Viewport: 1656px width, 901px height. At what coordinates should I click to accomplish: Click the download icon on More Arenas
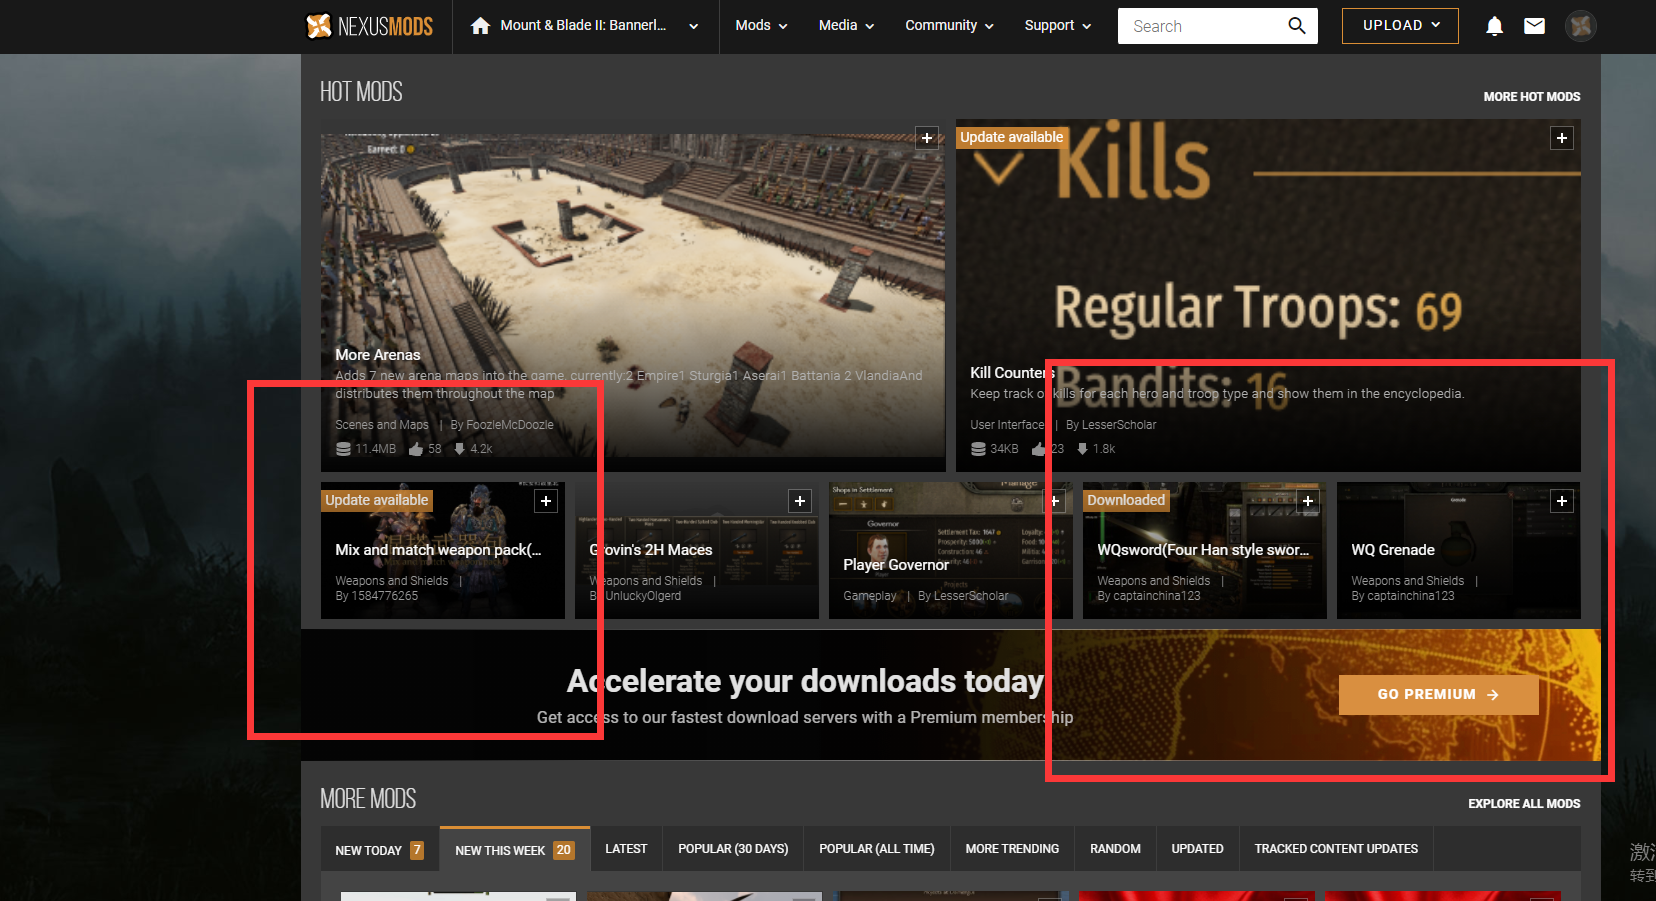point(459,449)
